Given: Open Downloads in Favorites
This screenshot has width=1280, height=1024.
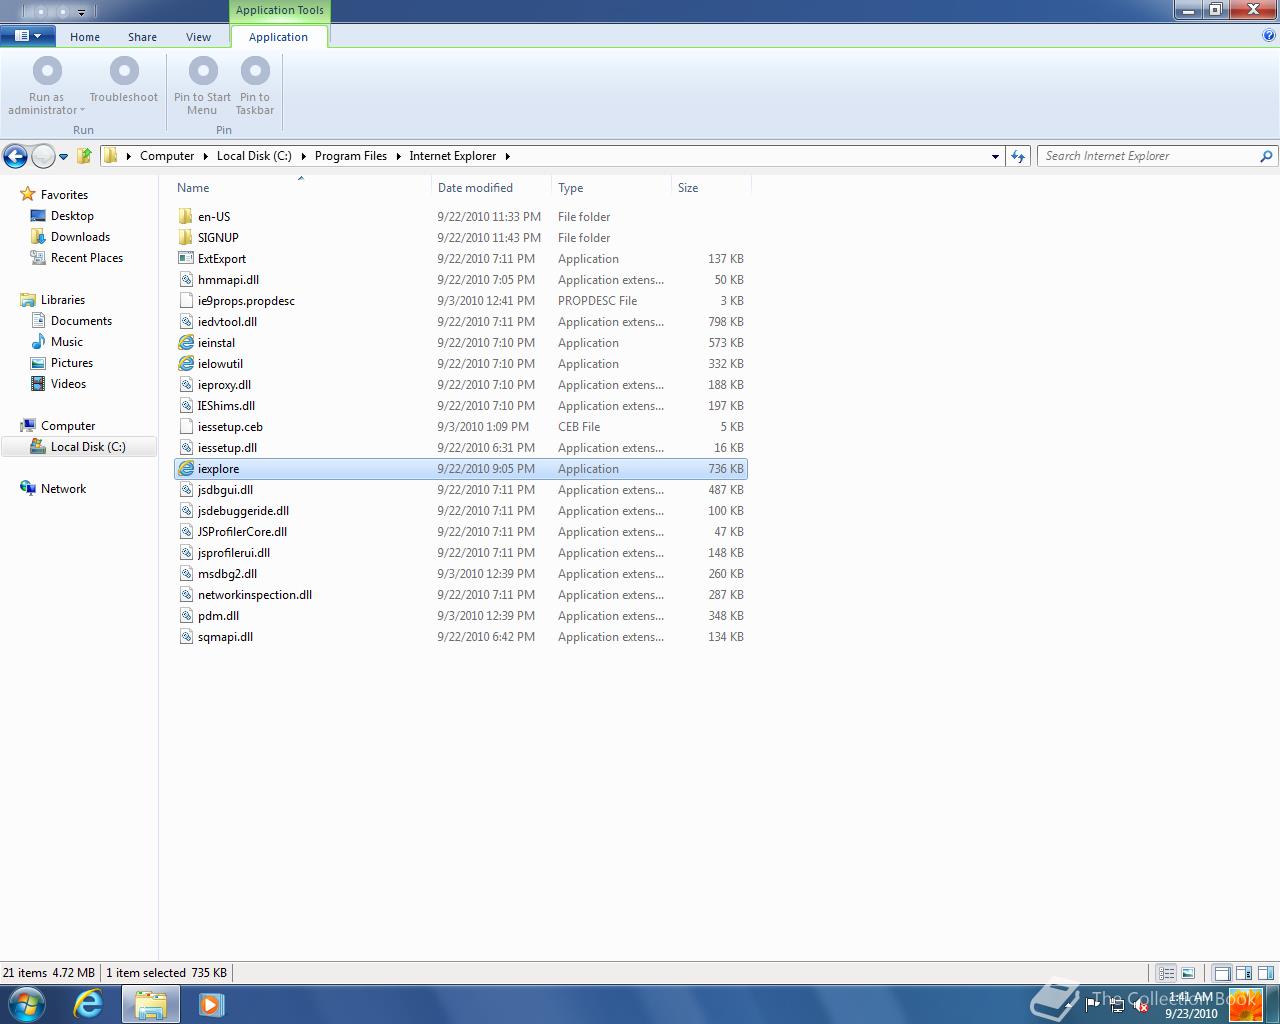Looking at the screenshot, I should 80,237.
